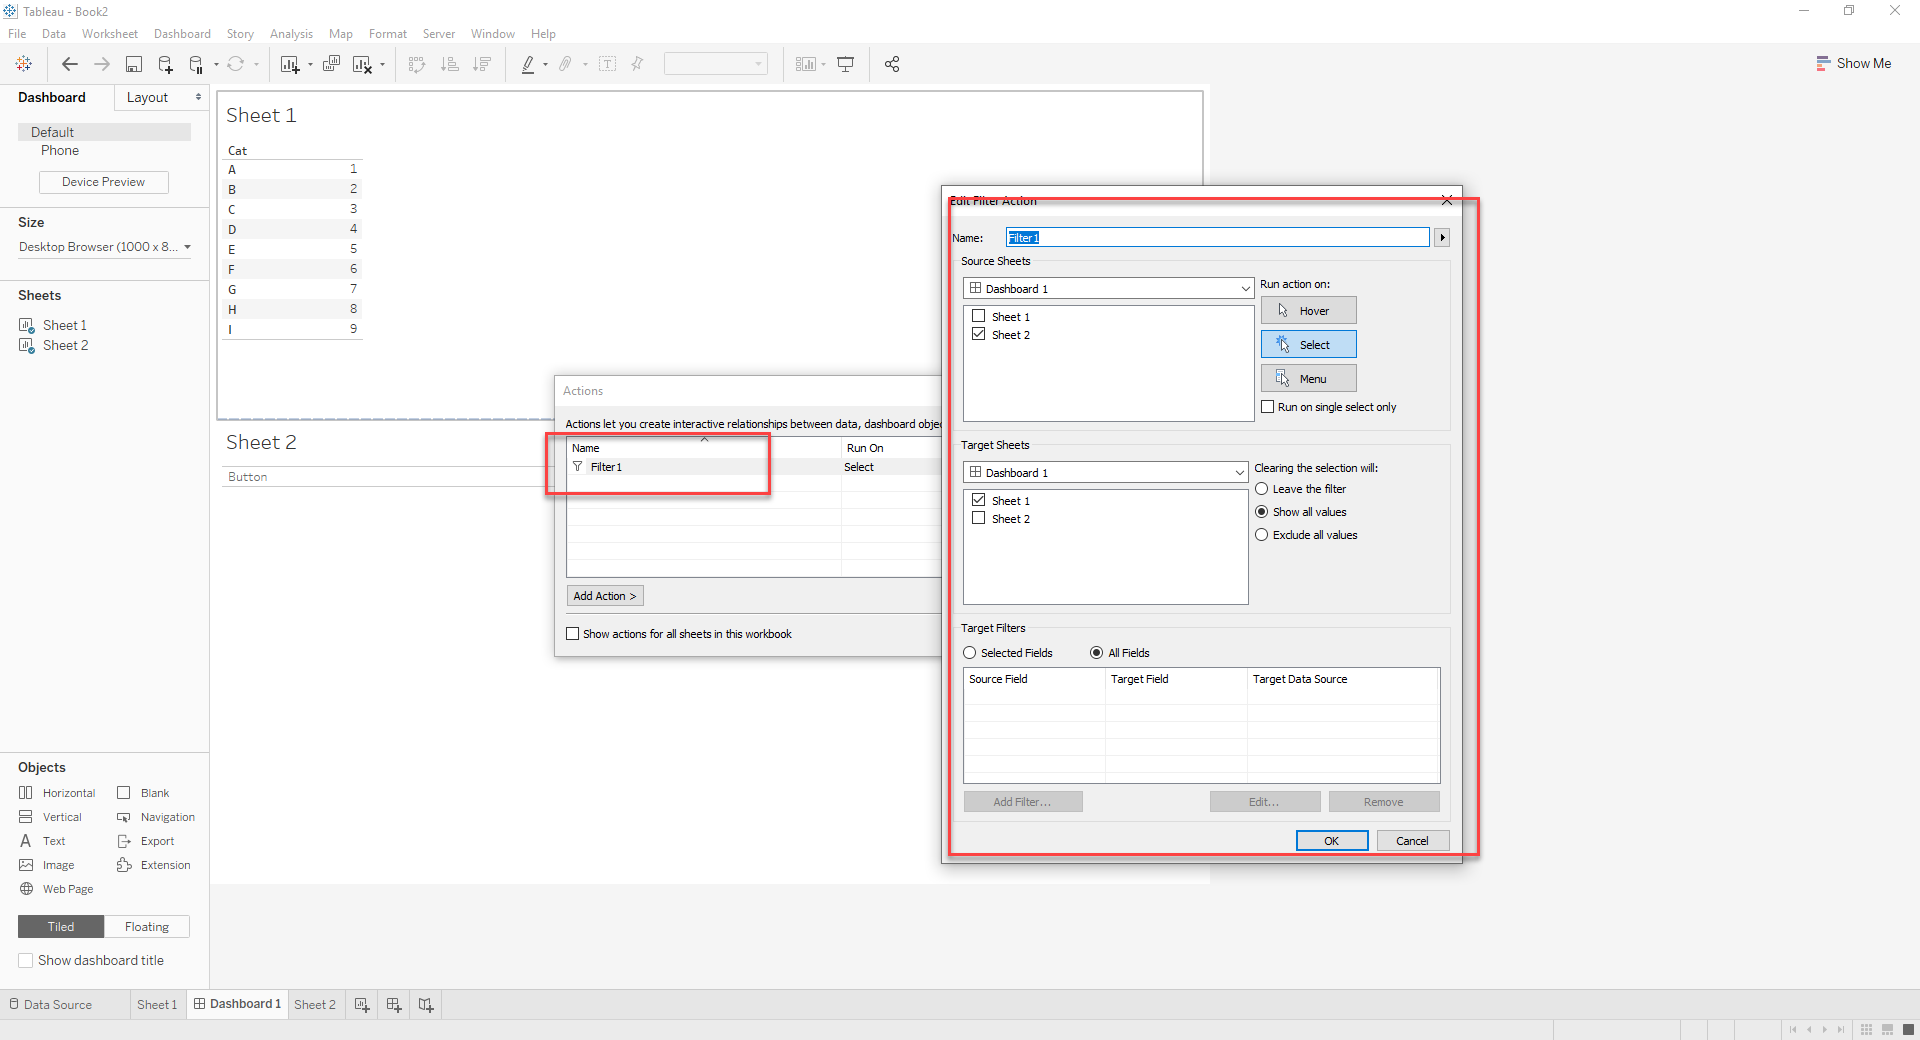Switch to the Sheet 2 tab at bottom
1920x1040 pixels.
tap(315, 1005)
